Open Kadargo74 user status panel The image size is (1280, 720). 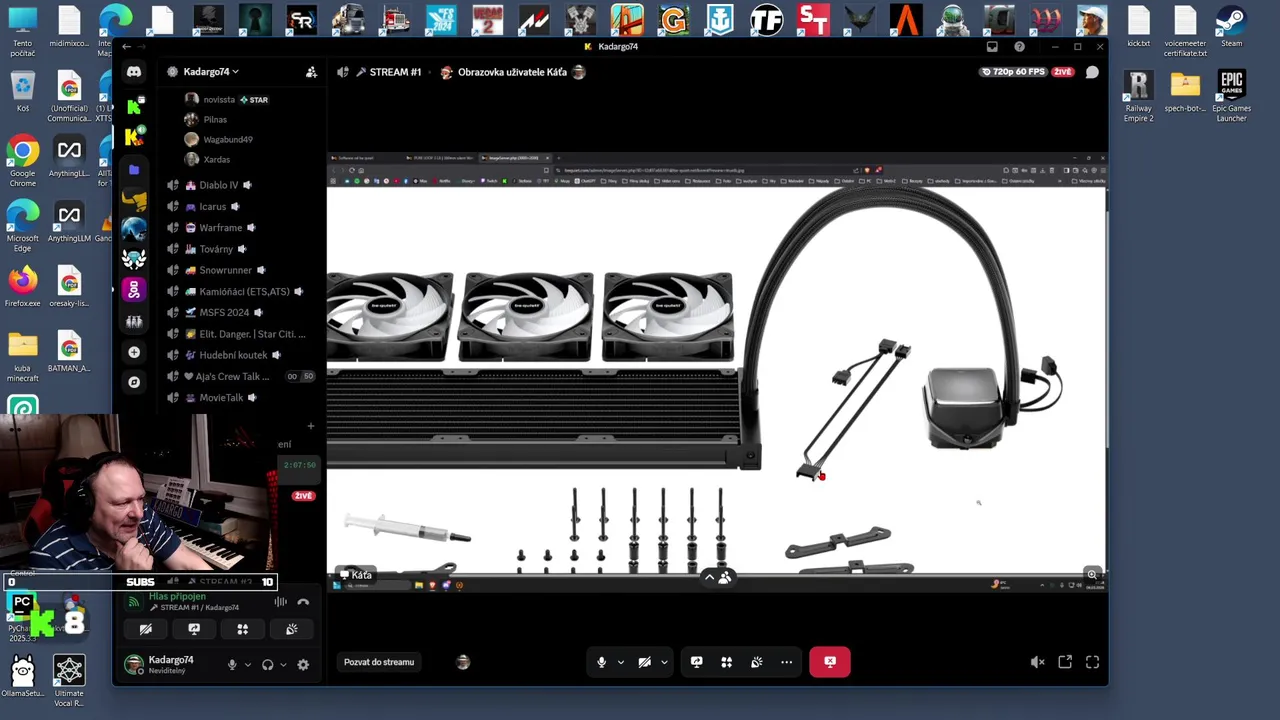click(x=170, y=664)
